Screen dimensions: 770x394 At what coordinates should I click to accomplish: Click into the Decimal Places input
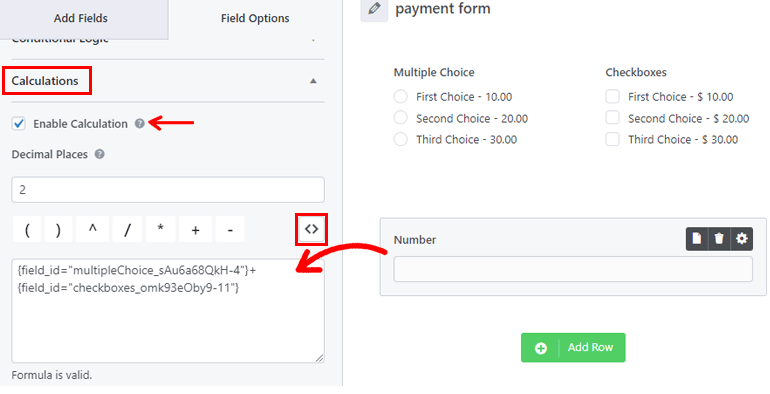click(x=168, y=190)
